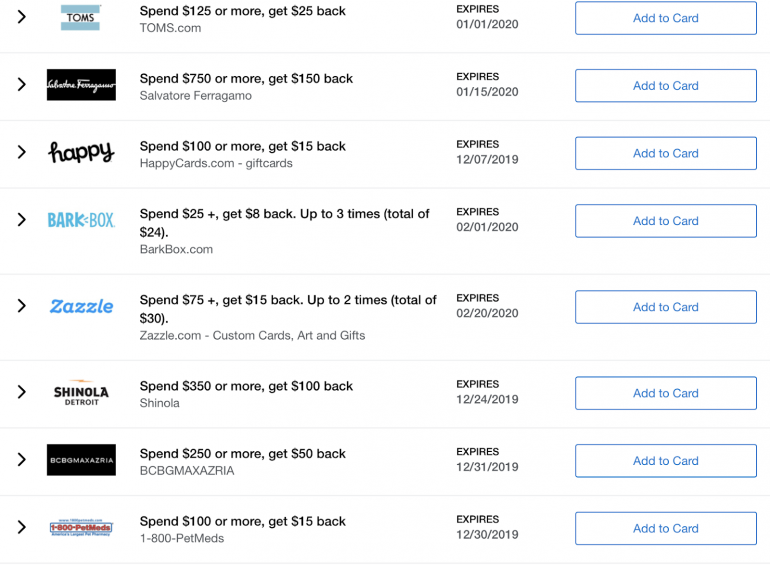770x565 pixels.
Task: Click the Shinola Detroit logo
Action: pyautogui.click(x=81, y=393)
